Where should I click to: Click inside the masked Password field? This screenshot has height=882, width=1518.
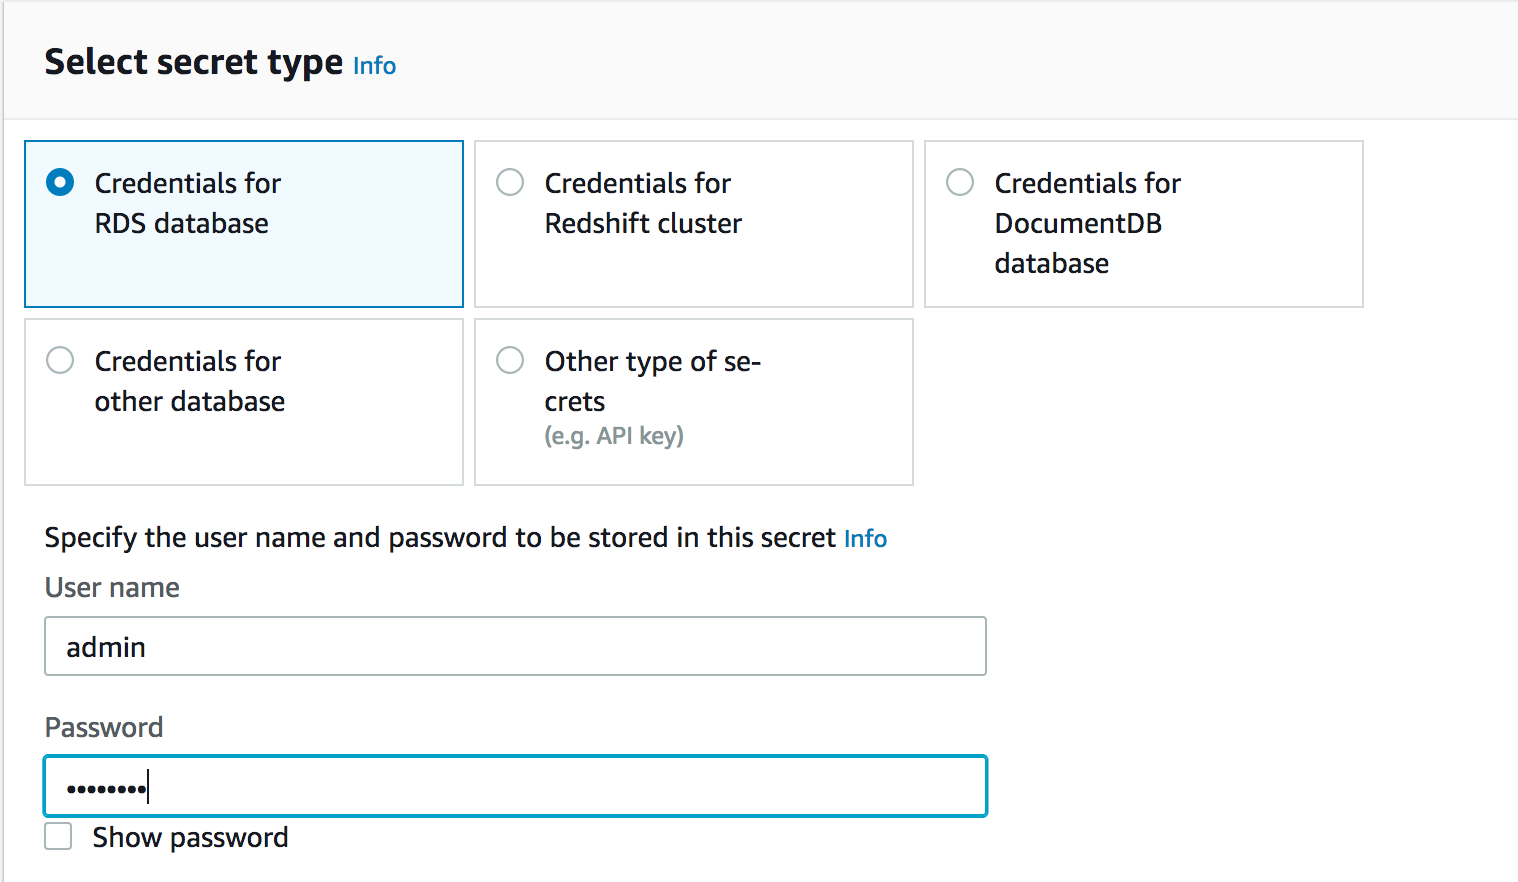(x=515, y=786)
